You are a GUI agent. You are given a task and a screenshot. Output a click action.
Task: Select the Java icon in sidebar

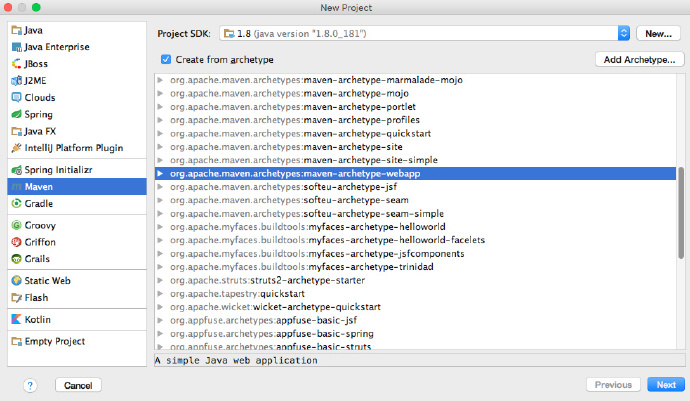tap(17, 30)
